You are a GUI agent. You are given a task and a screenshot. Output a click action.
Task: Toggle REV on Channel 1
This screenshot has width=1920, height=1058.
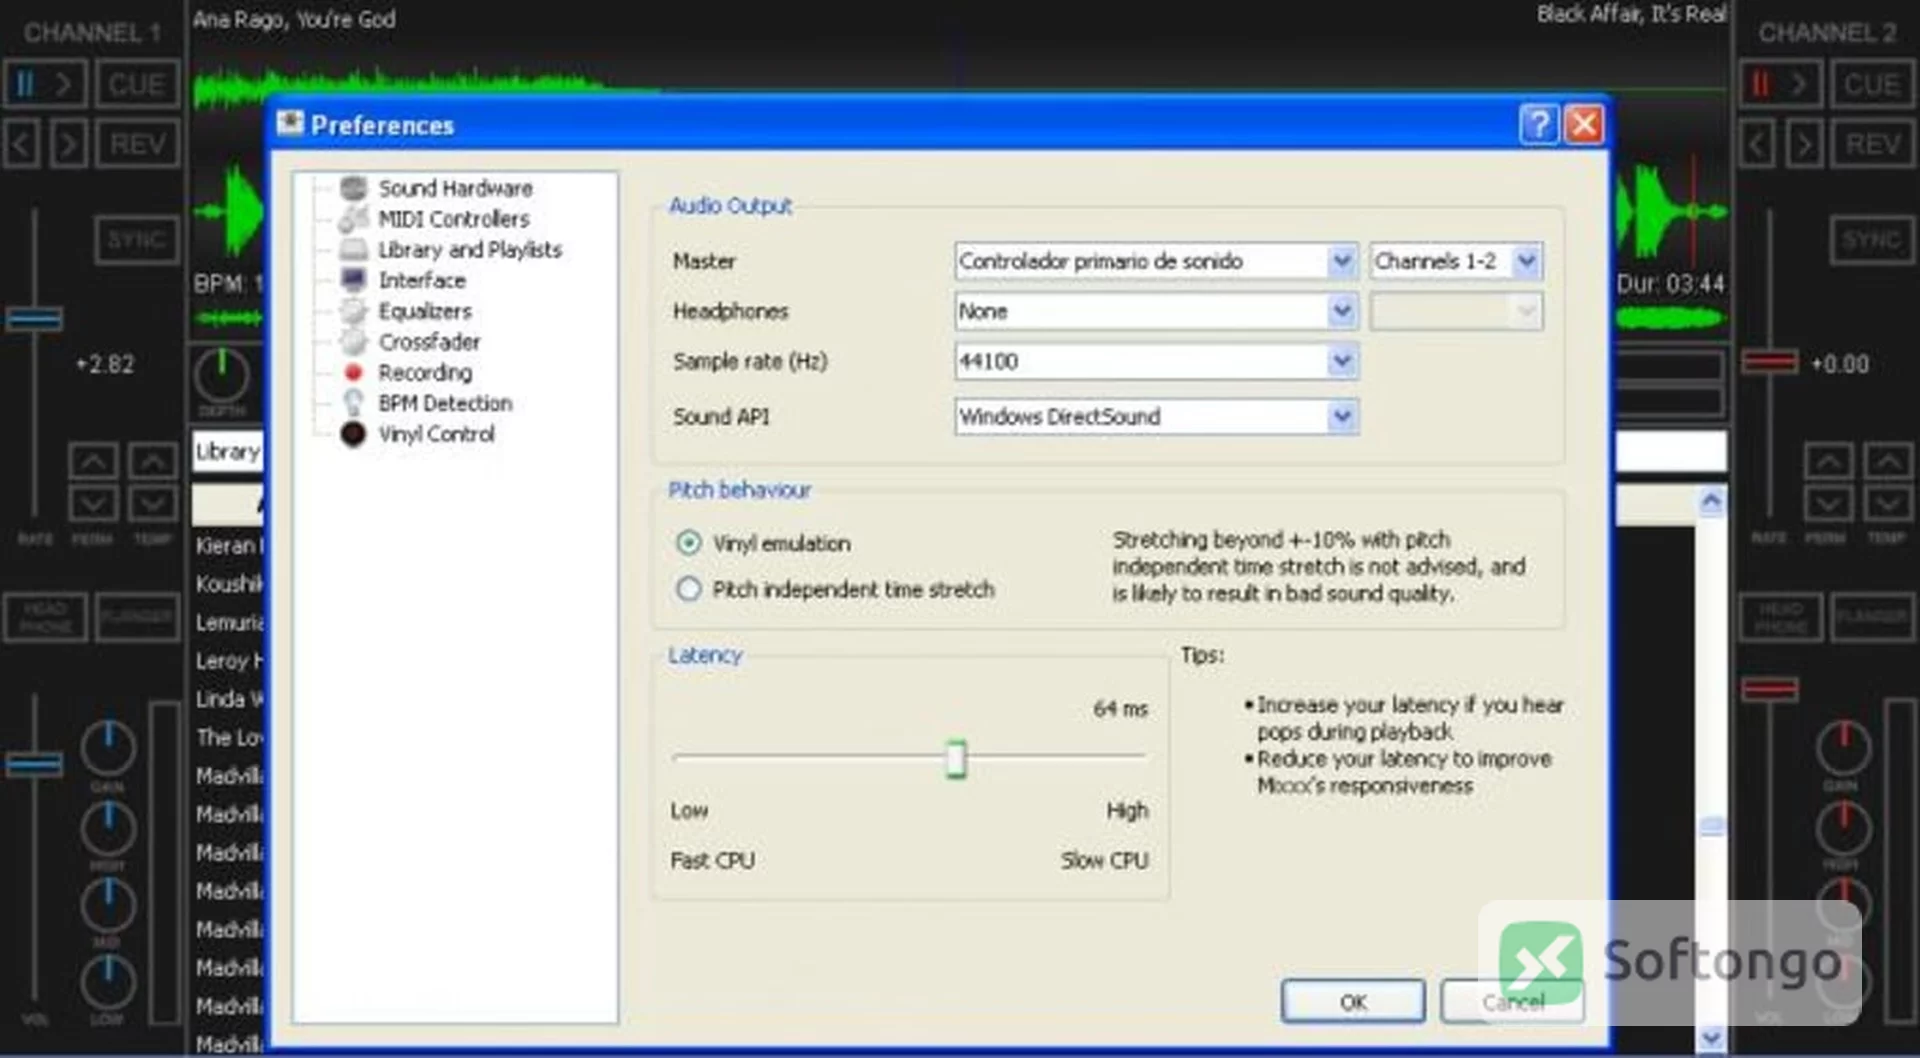coord(137,144)
